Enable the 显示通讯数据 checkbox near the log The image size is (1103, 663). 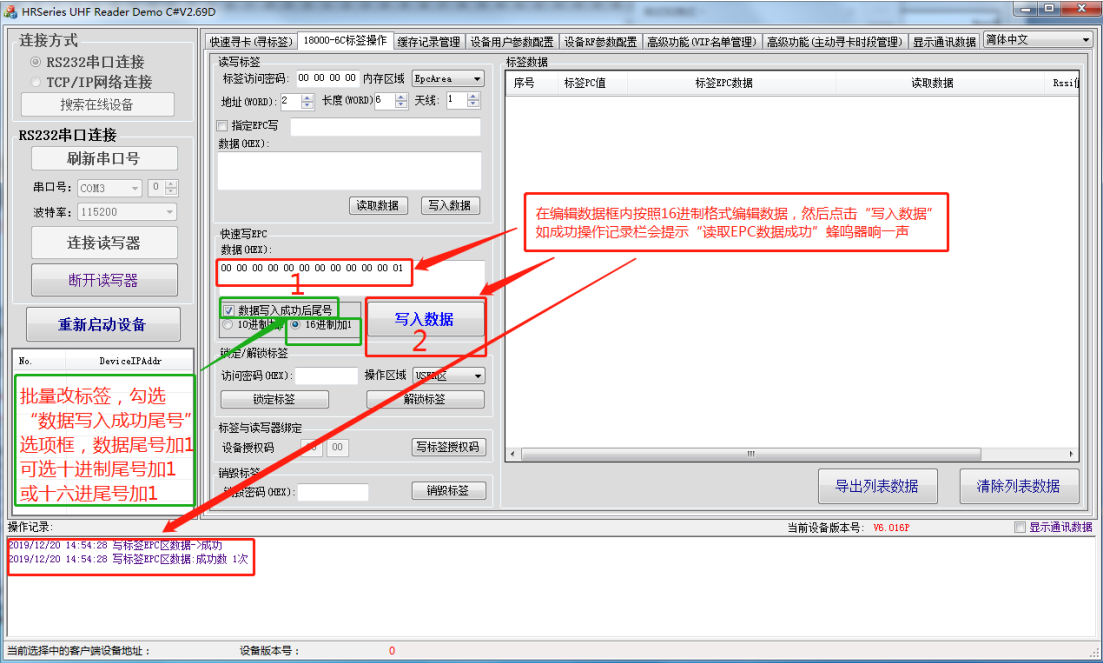point(1020,527)
